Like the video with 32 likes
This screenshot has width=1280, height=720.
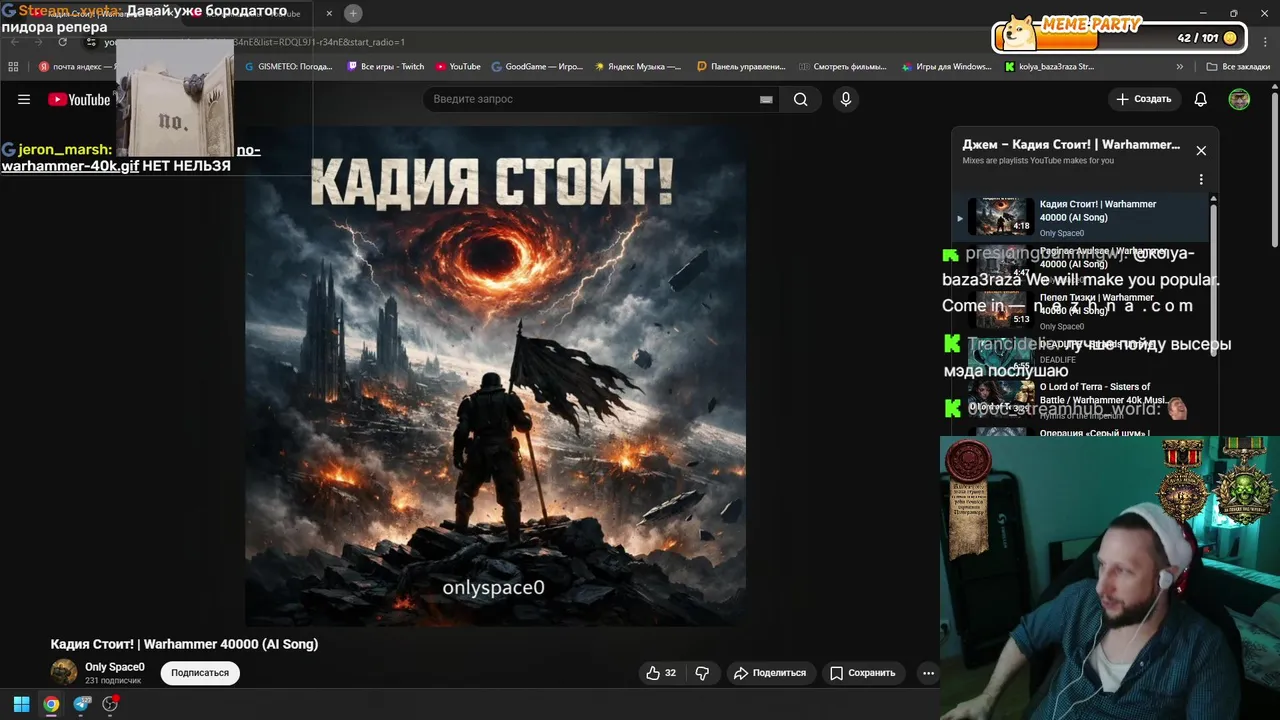661,673
